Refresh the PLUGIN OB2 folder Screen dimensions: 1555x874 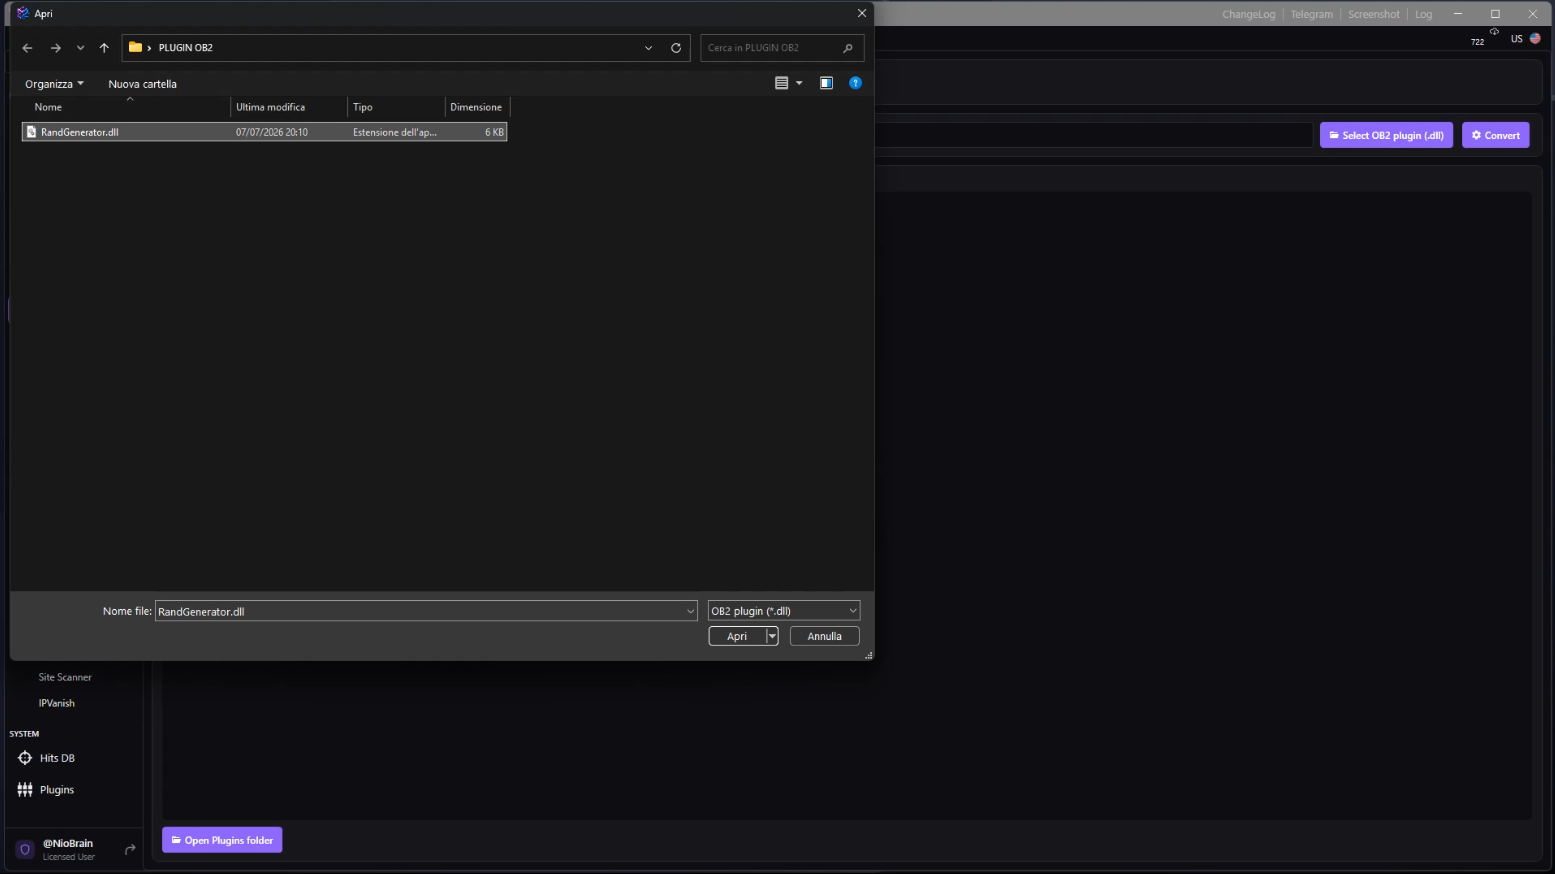click(x=676, y=48)
